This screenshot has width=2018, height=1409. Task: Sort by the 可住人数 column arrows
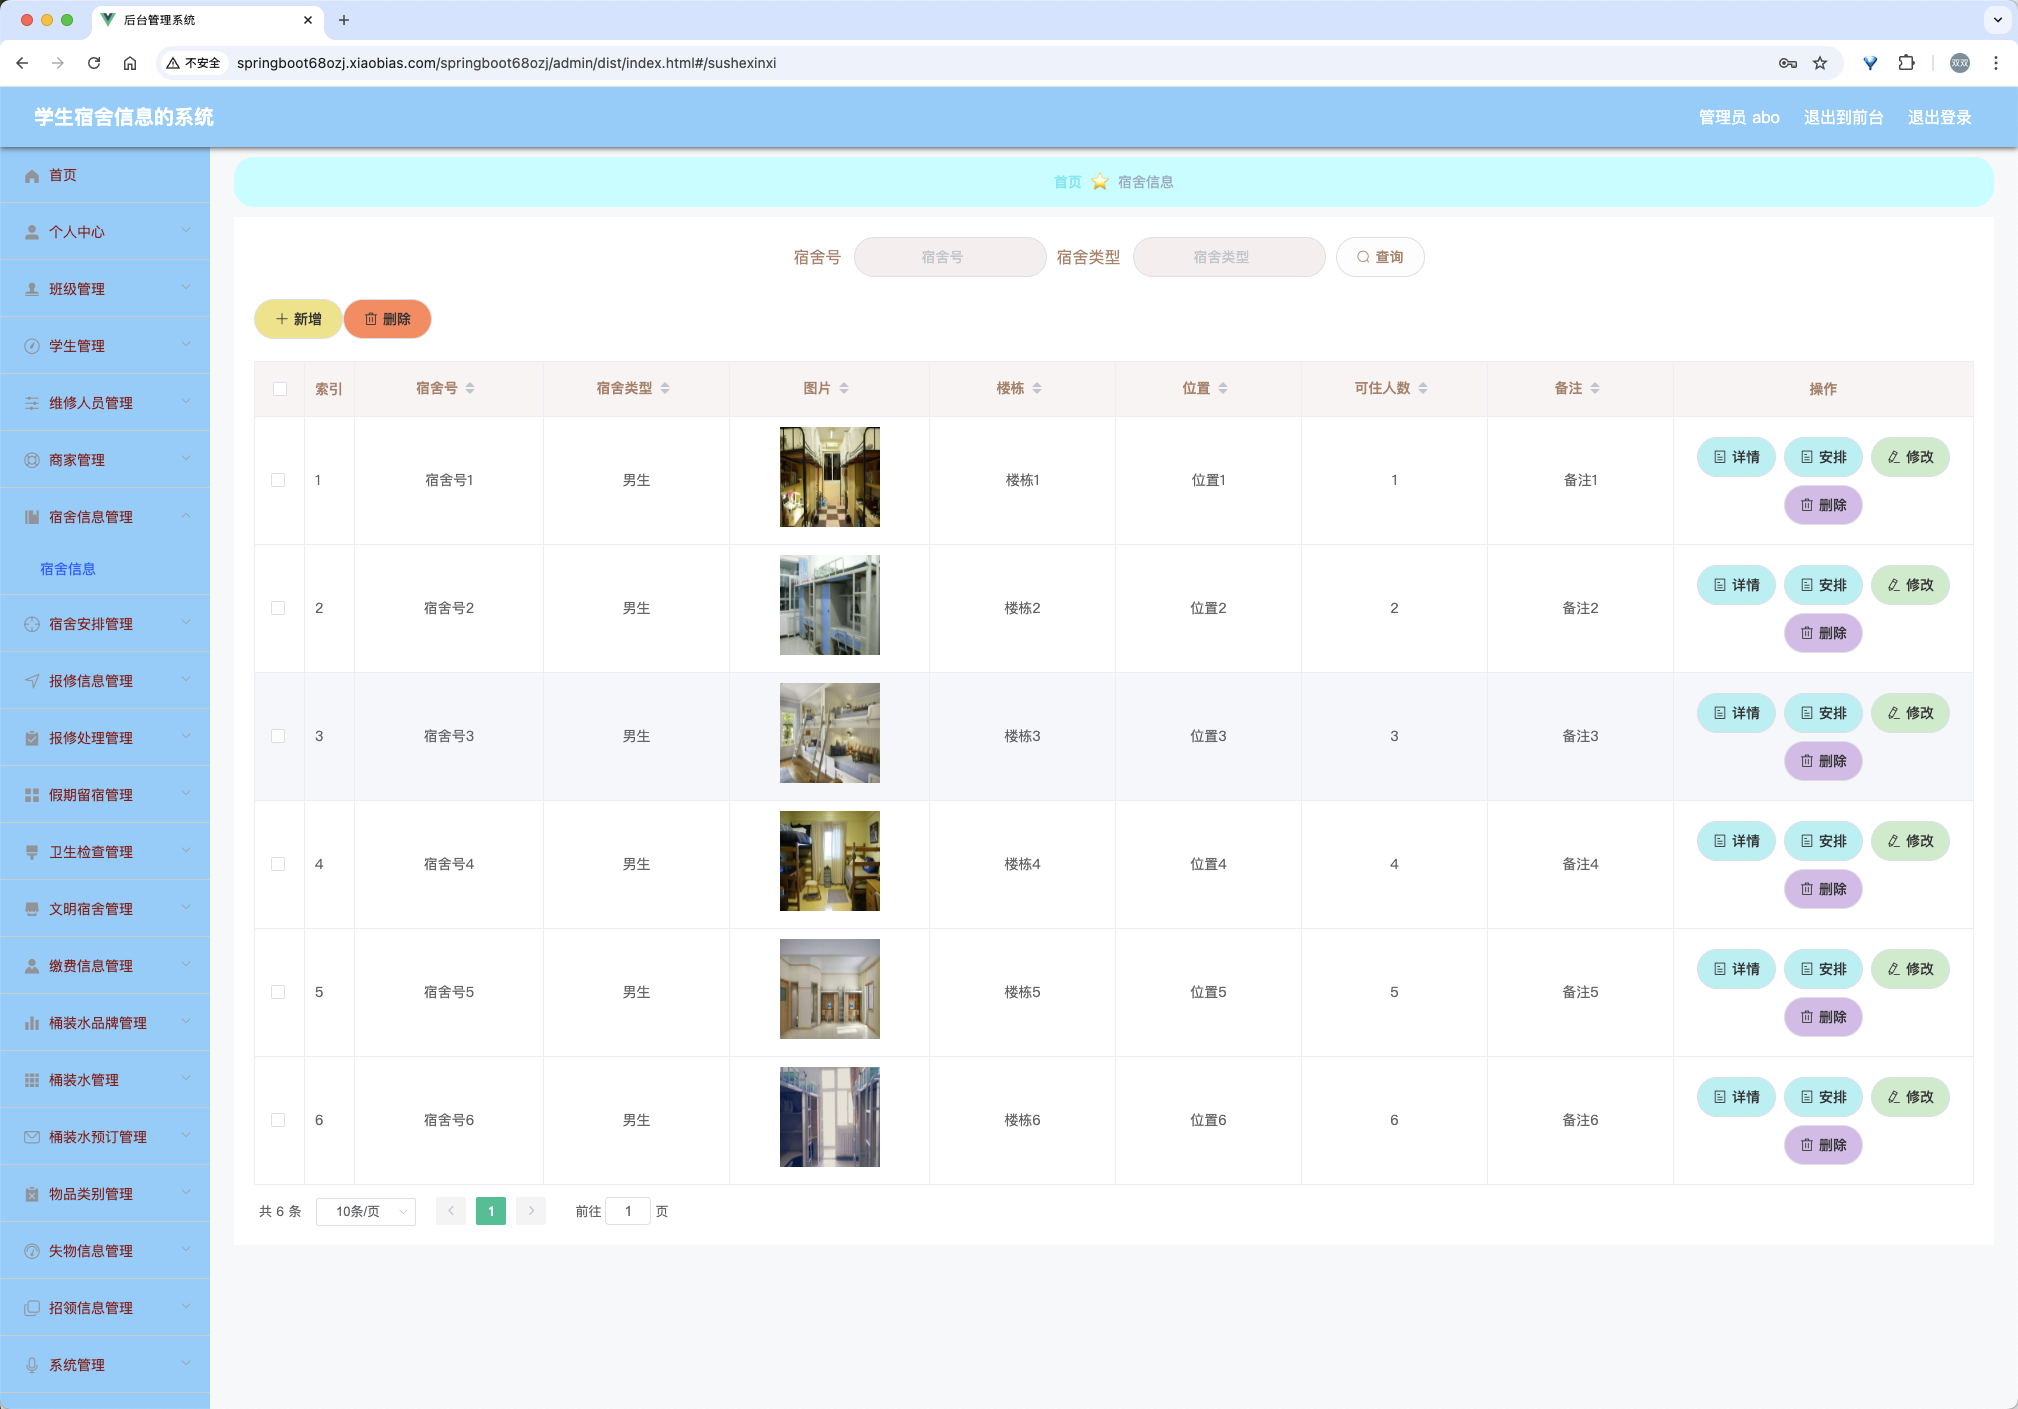point(1423,388)
